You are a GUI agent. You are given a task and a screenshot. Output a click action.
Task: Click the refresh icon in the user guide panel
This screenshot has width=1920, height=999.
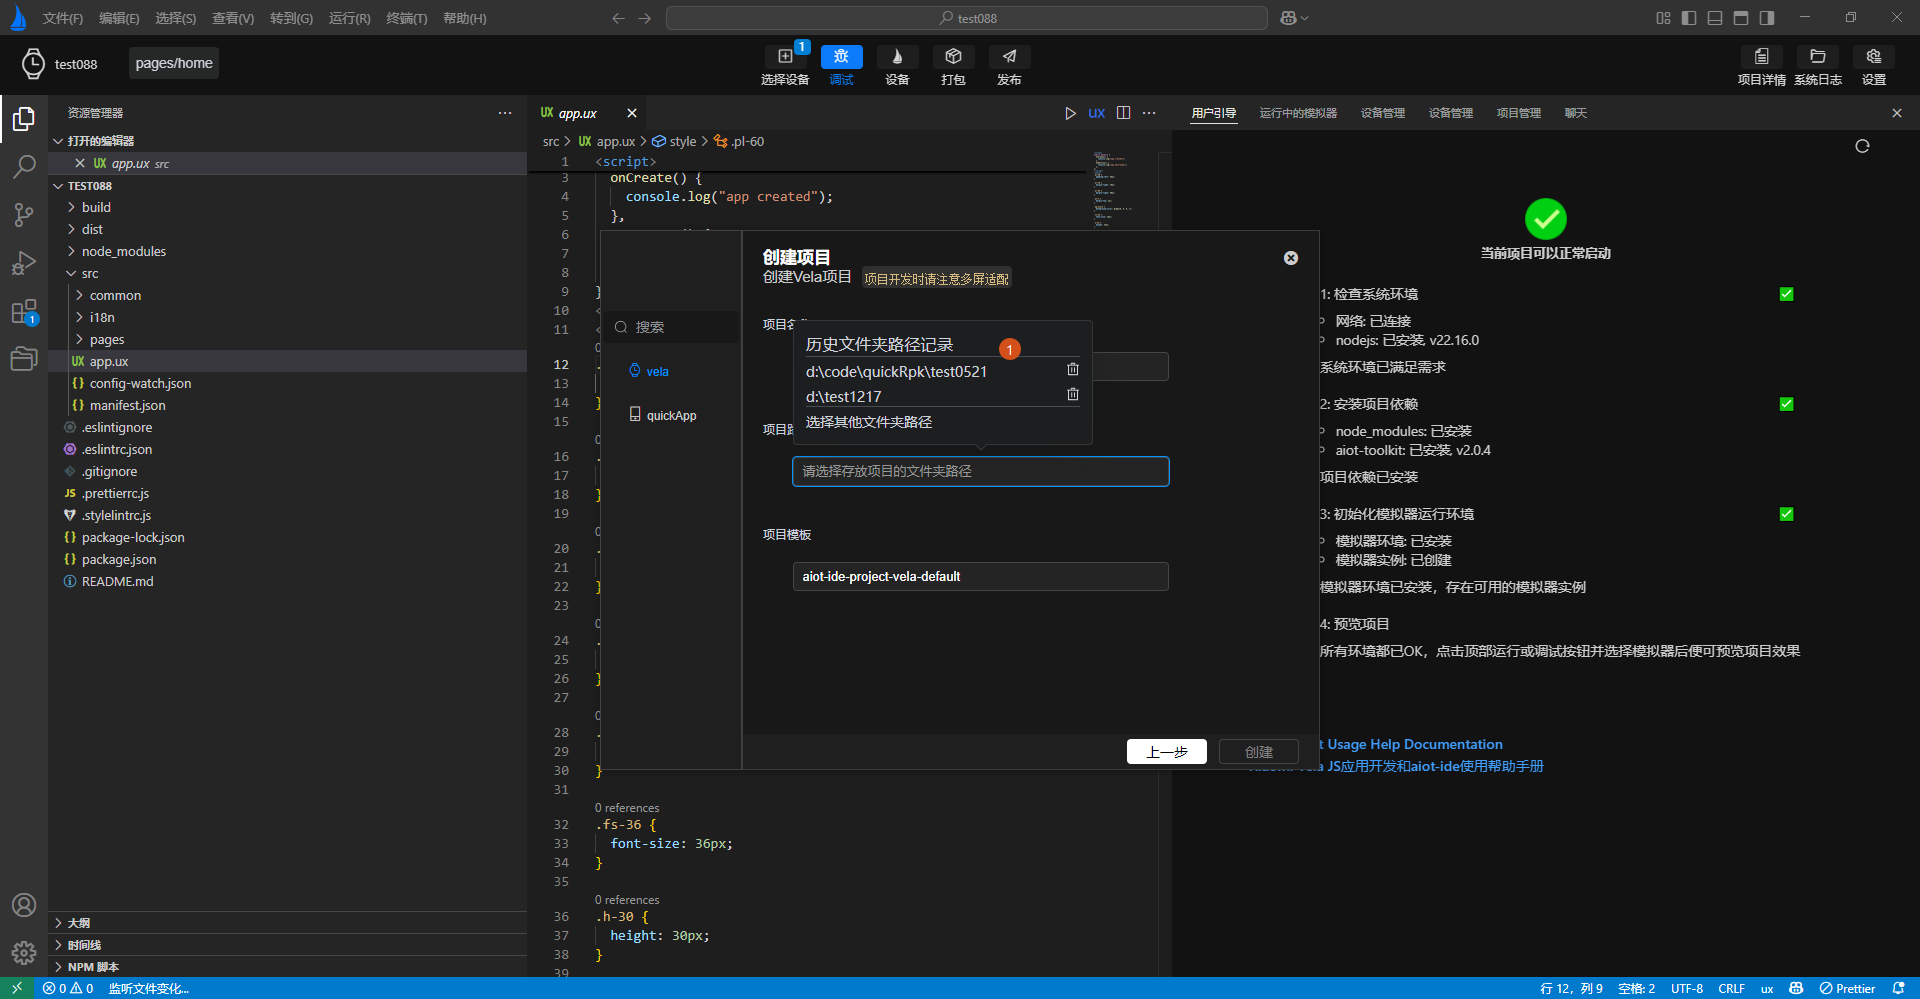tap(1862, 146)
